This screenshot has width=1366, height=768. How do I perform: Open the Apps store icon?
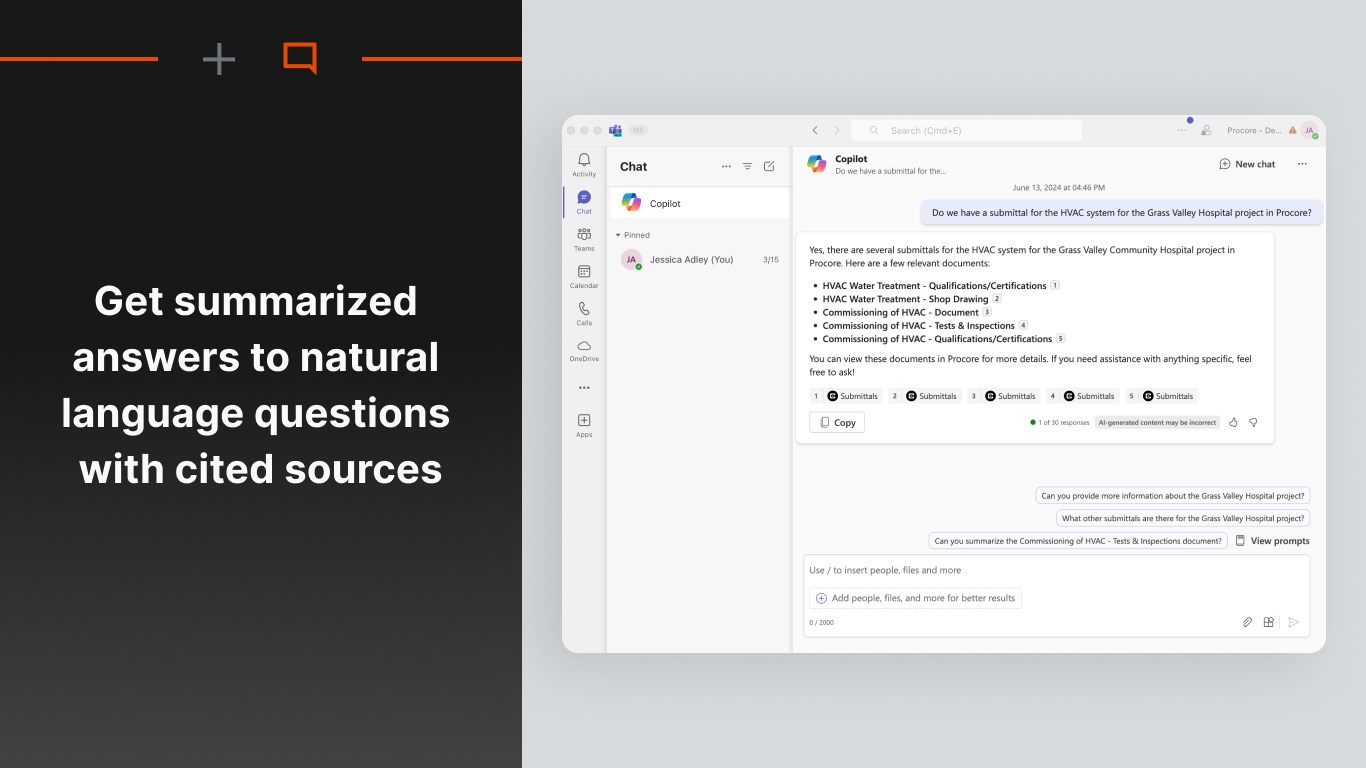tap(584, 425)
